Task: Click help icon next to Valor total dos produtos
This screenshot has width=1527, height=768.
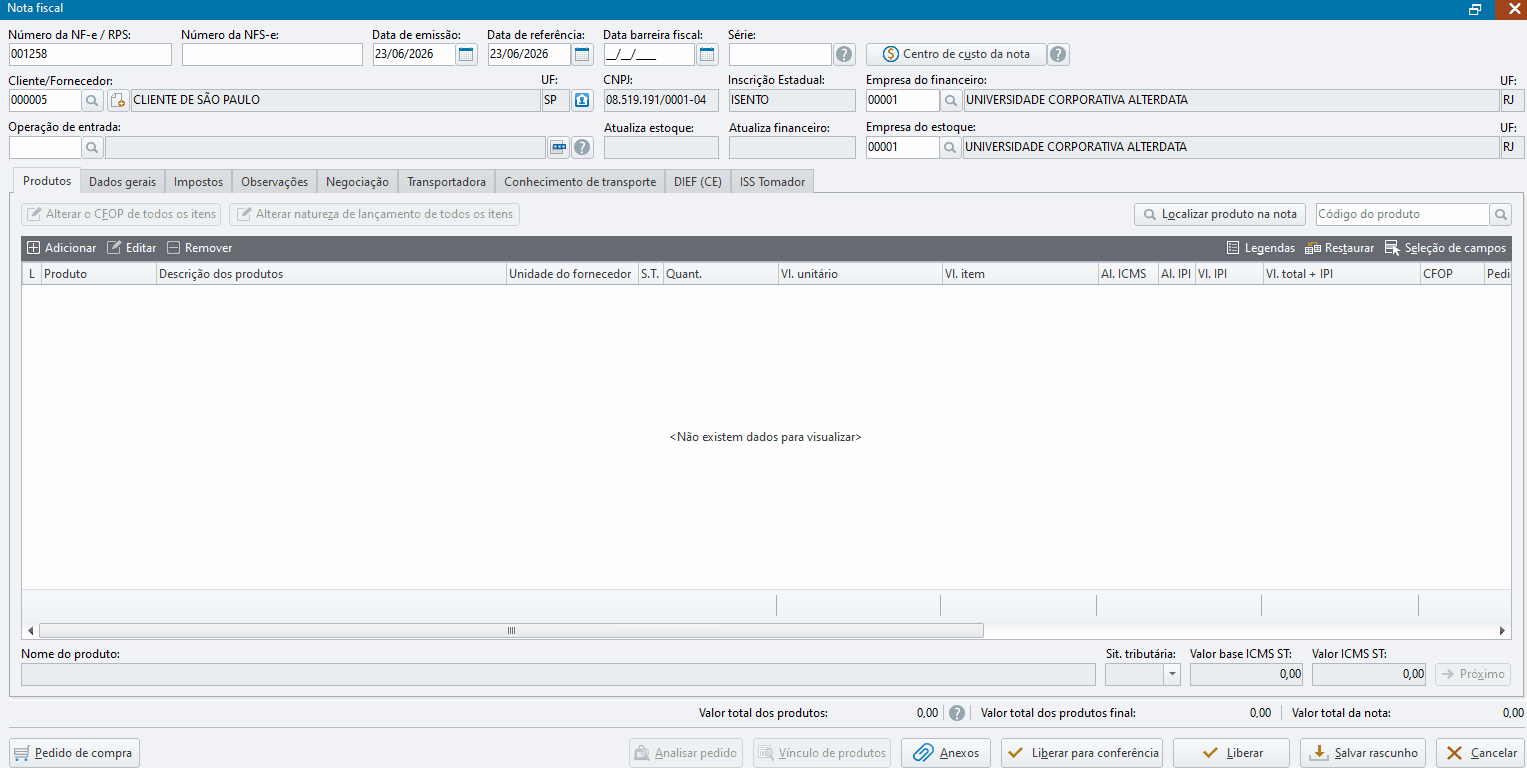Action: tap(957, 713)
